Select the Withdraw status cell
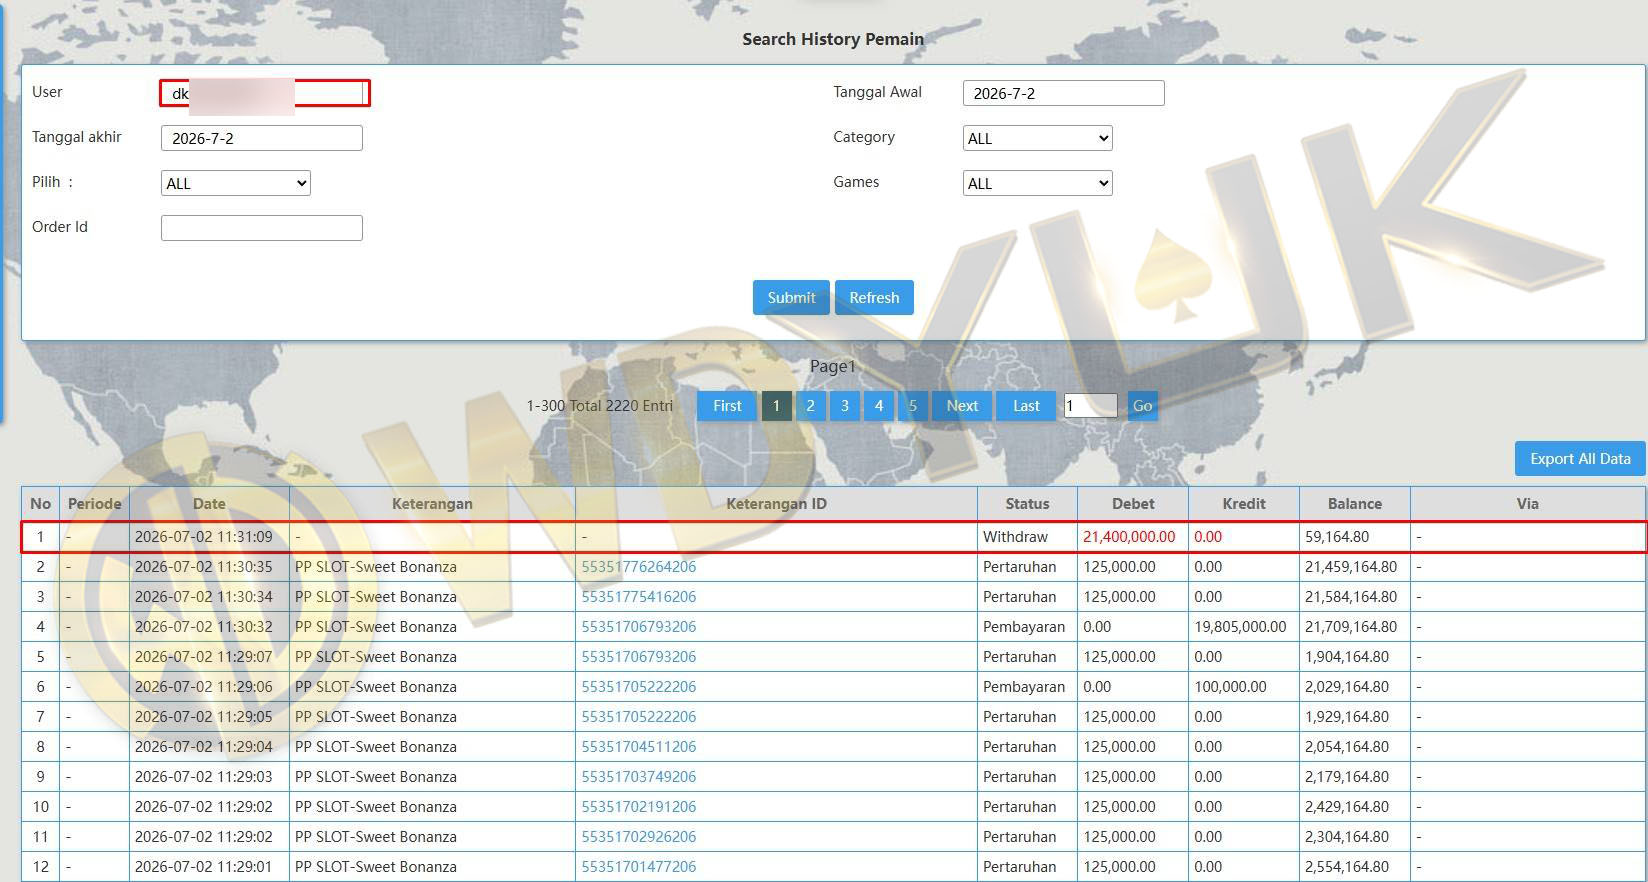Viewport: 1648px width, 882px height. click(1027, 537)
